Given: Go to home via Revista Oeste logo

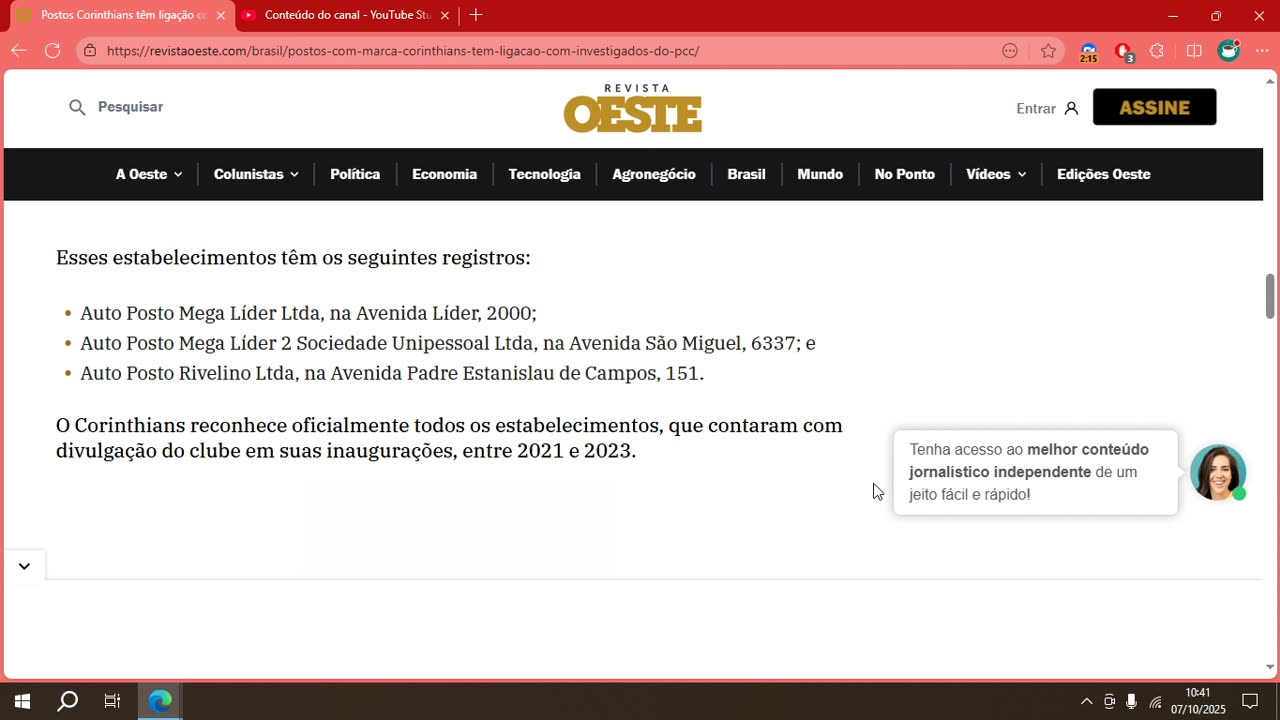Looking at the screenshot, I should [x=633, y=108].
